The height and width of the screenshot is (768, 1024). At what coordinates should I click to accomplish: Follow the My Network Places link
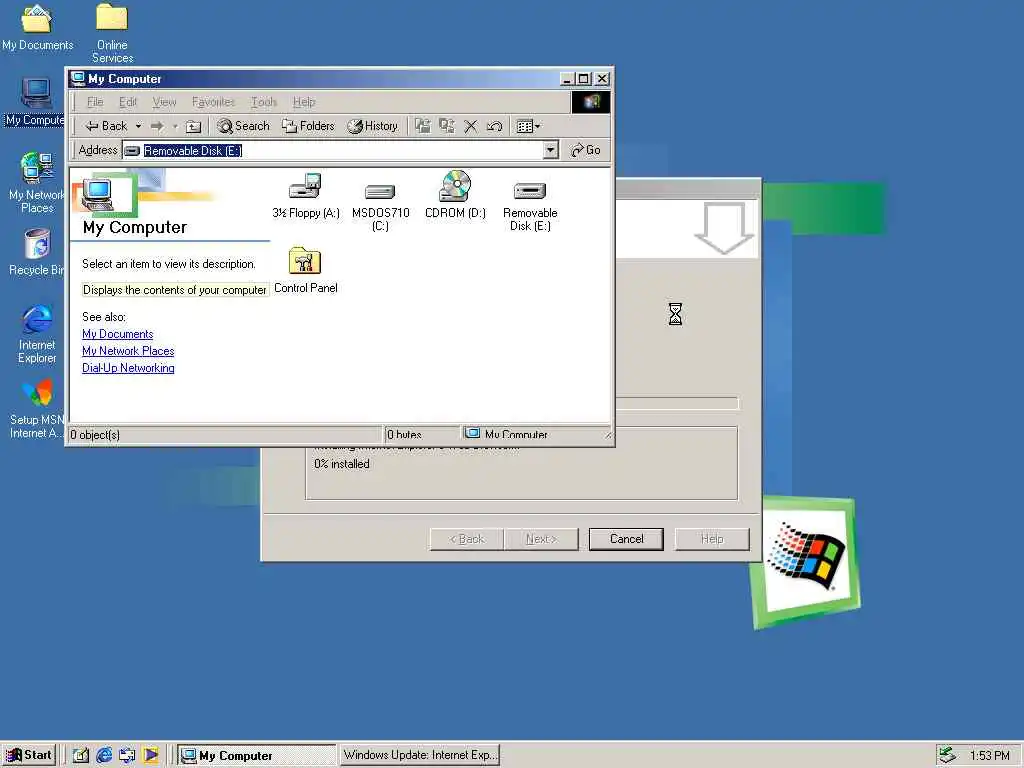(x=128, y=351)
